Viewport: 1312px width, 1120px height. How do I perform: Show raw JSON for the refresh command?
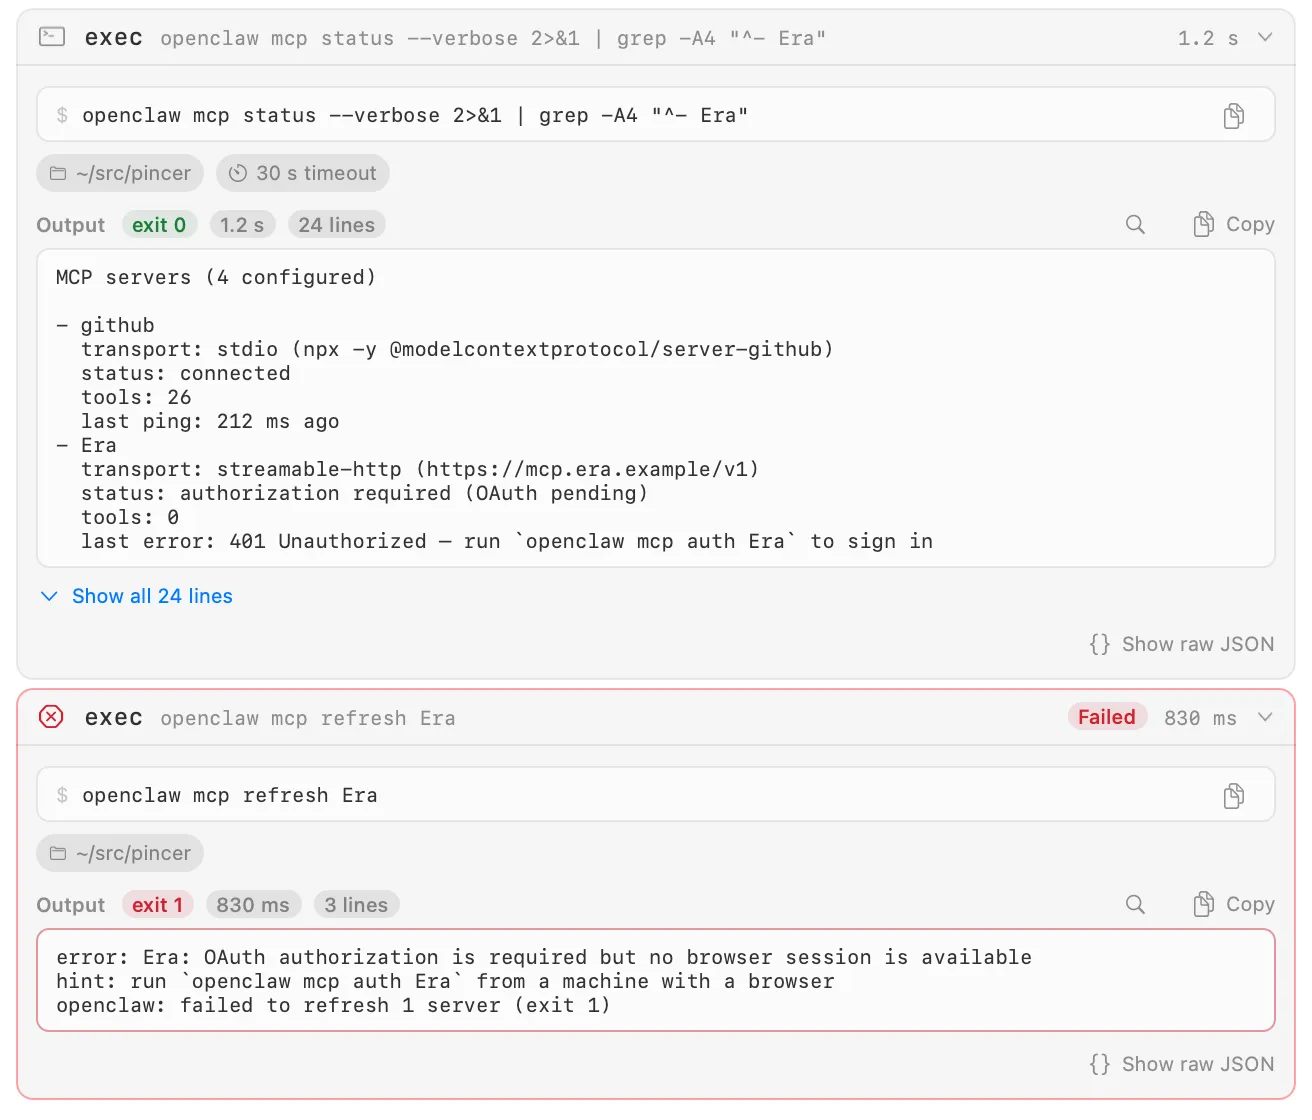tap(1182, 1064)
